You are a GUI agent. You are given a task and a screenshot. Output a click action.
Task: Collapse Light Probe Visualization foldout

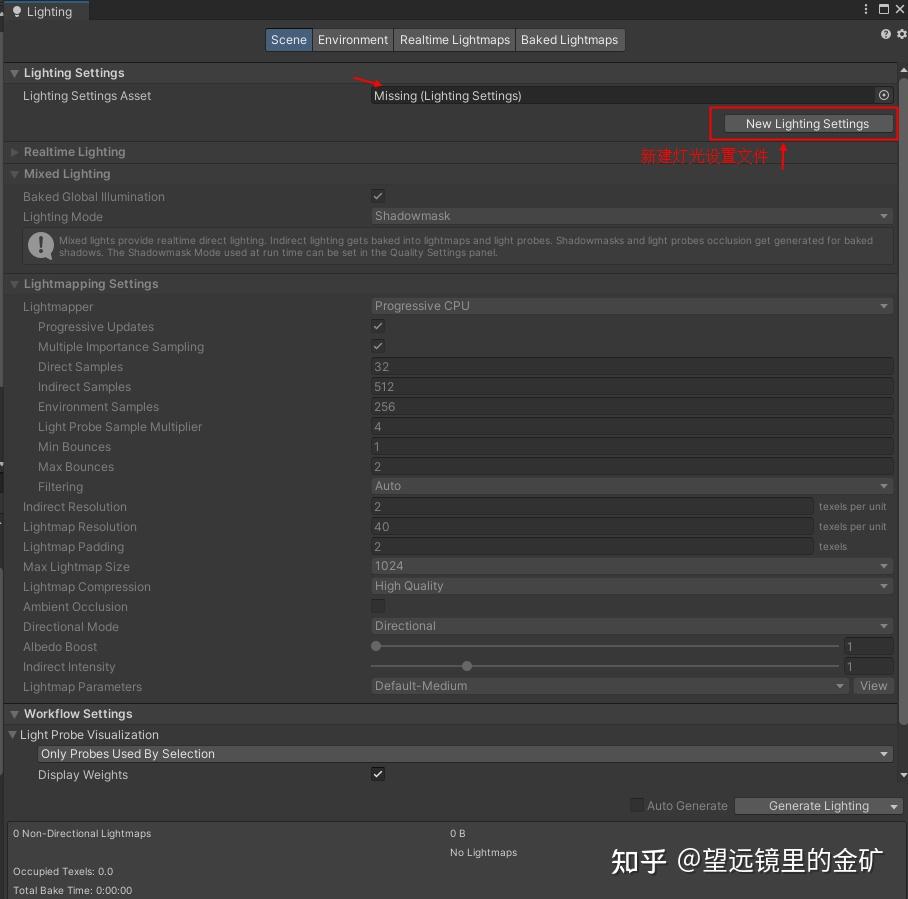pyautogui.click(x=12, y=734)
